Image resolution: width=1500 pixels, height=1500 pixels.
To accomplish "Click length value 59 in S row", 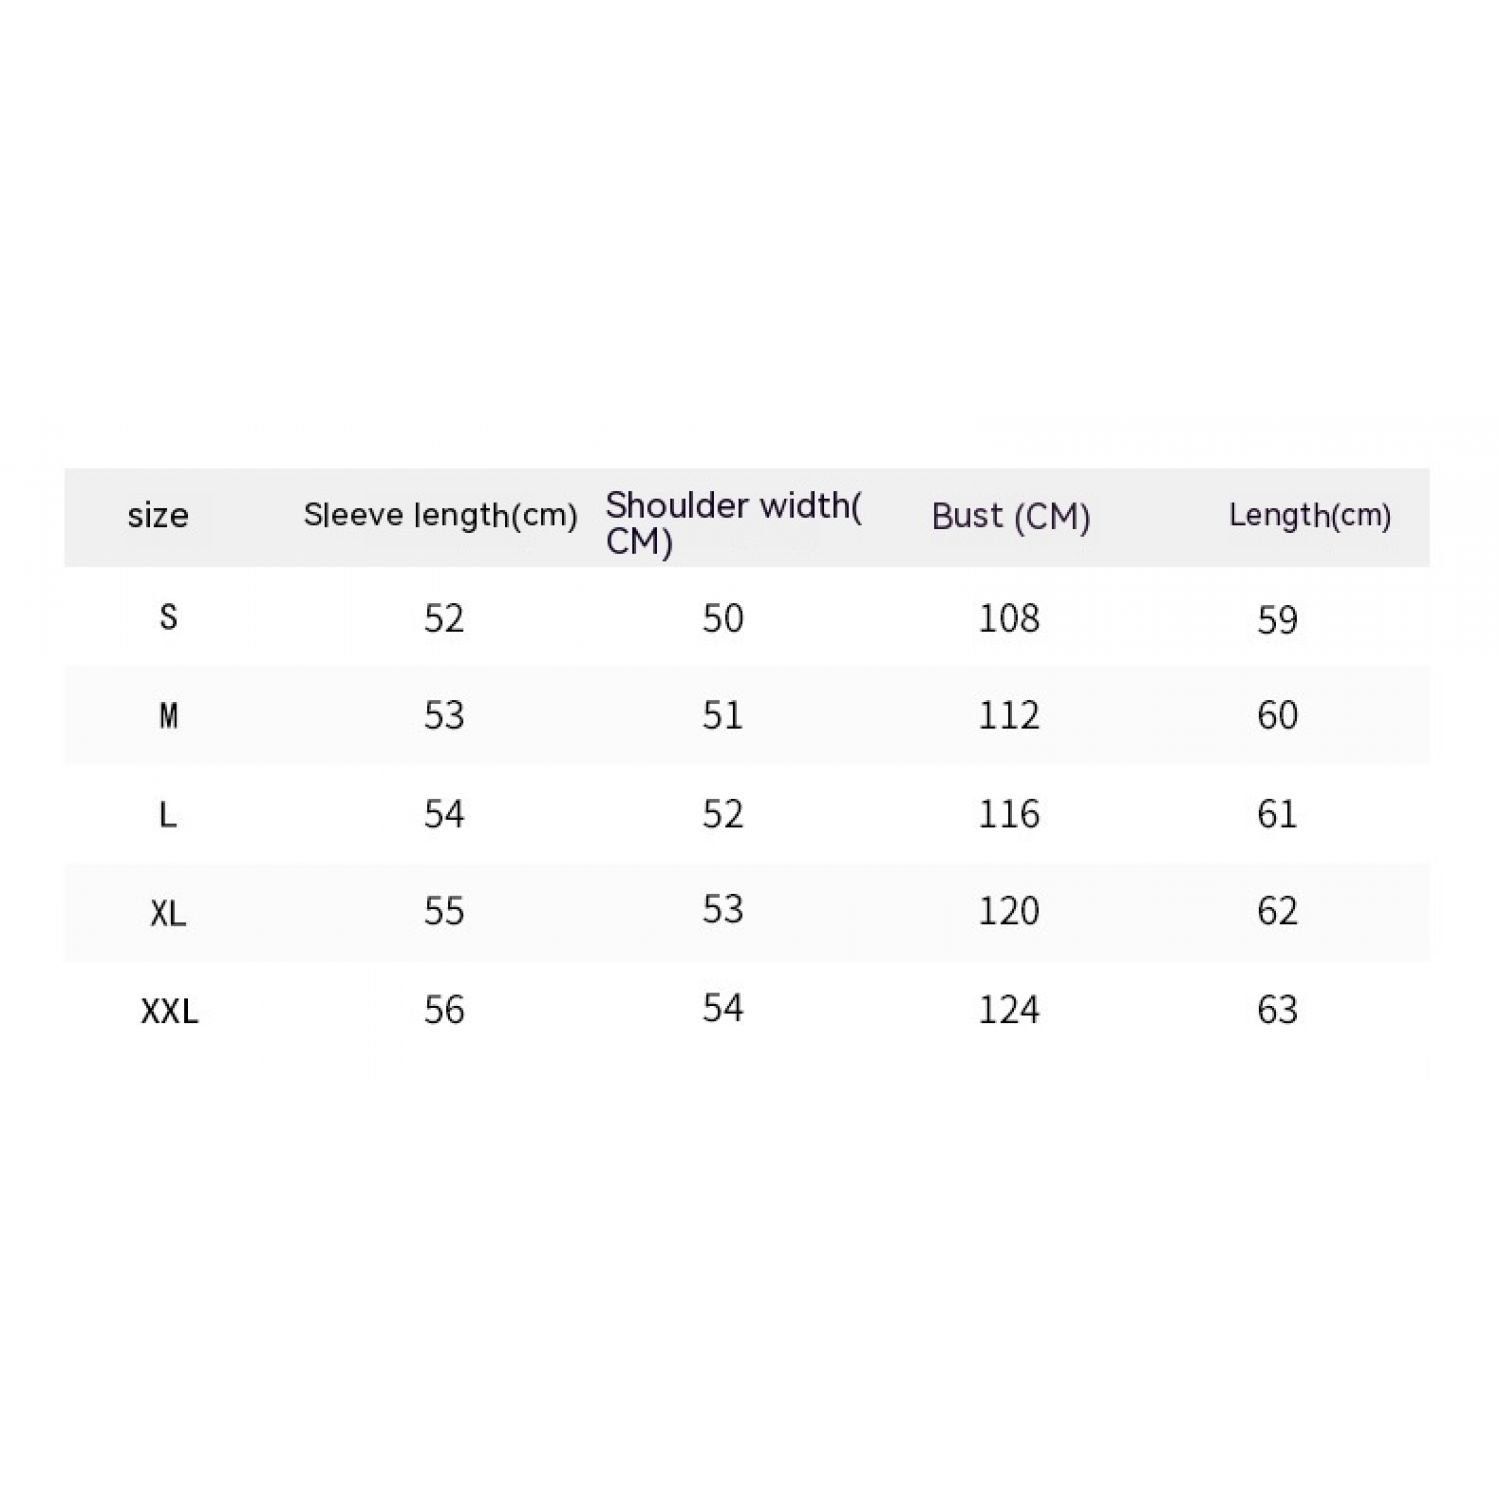I will tap(1277, 621).
